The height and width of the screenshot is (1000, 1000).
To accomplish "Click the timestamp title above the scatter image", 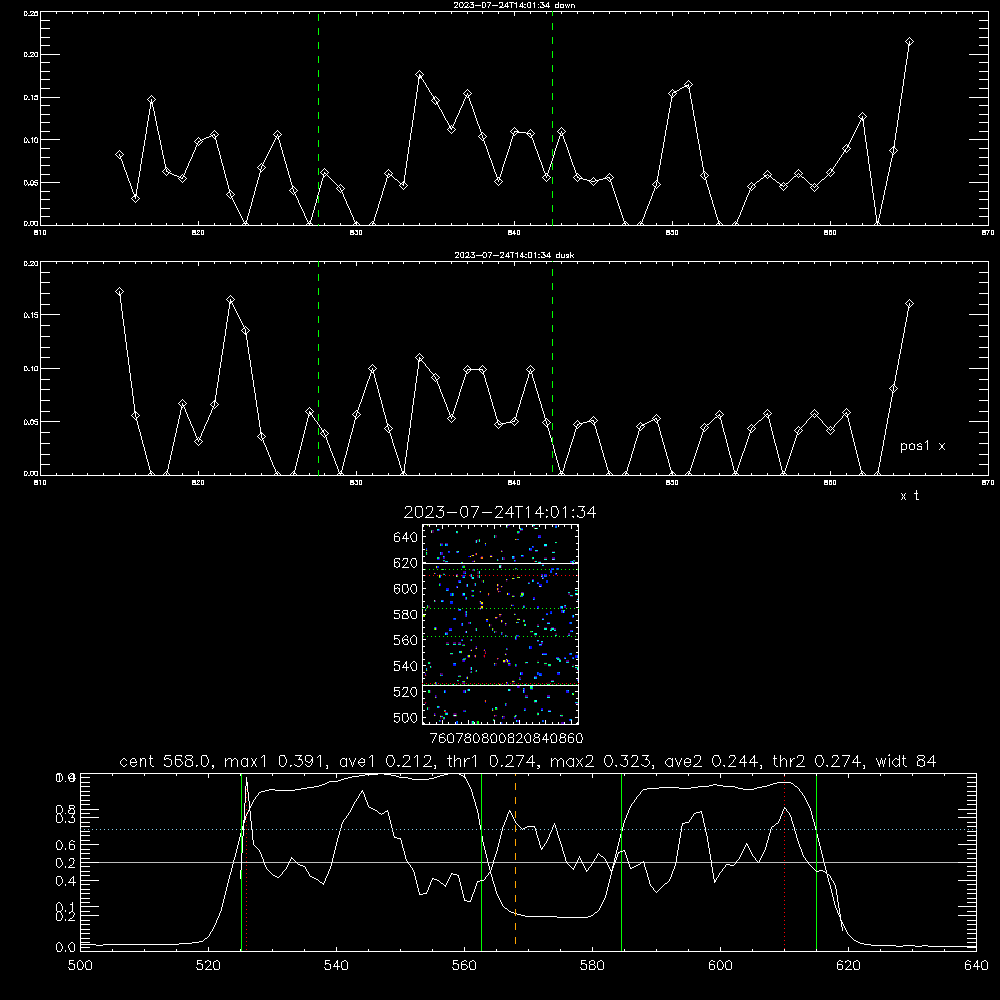I will coord(500,512).
